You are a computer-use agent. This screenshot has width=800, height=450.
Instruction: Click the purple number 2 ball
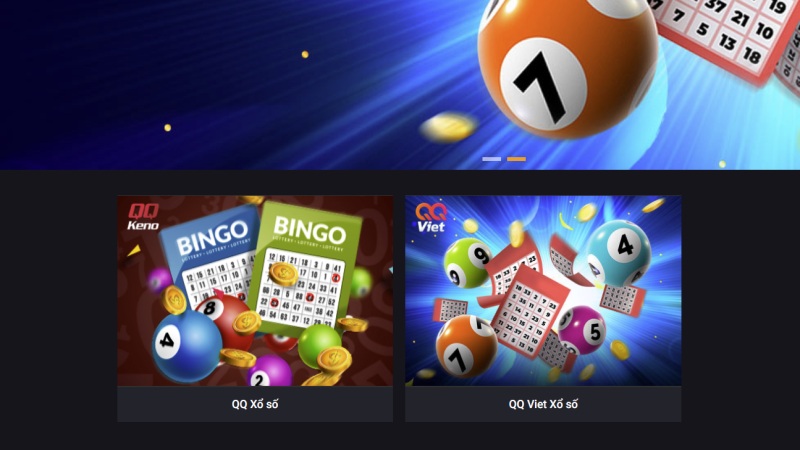click(x=269, y=371)
